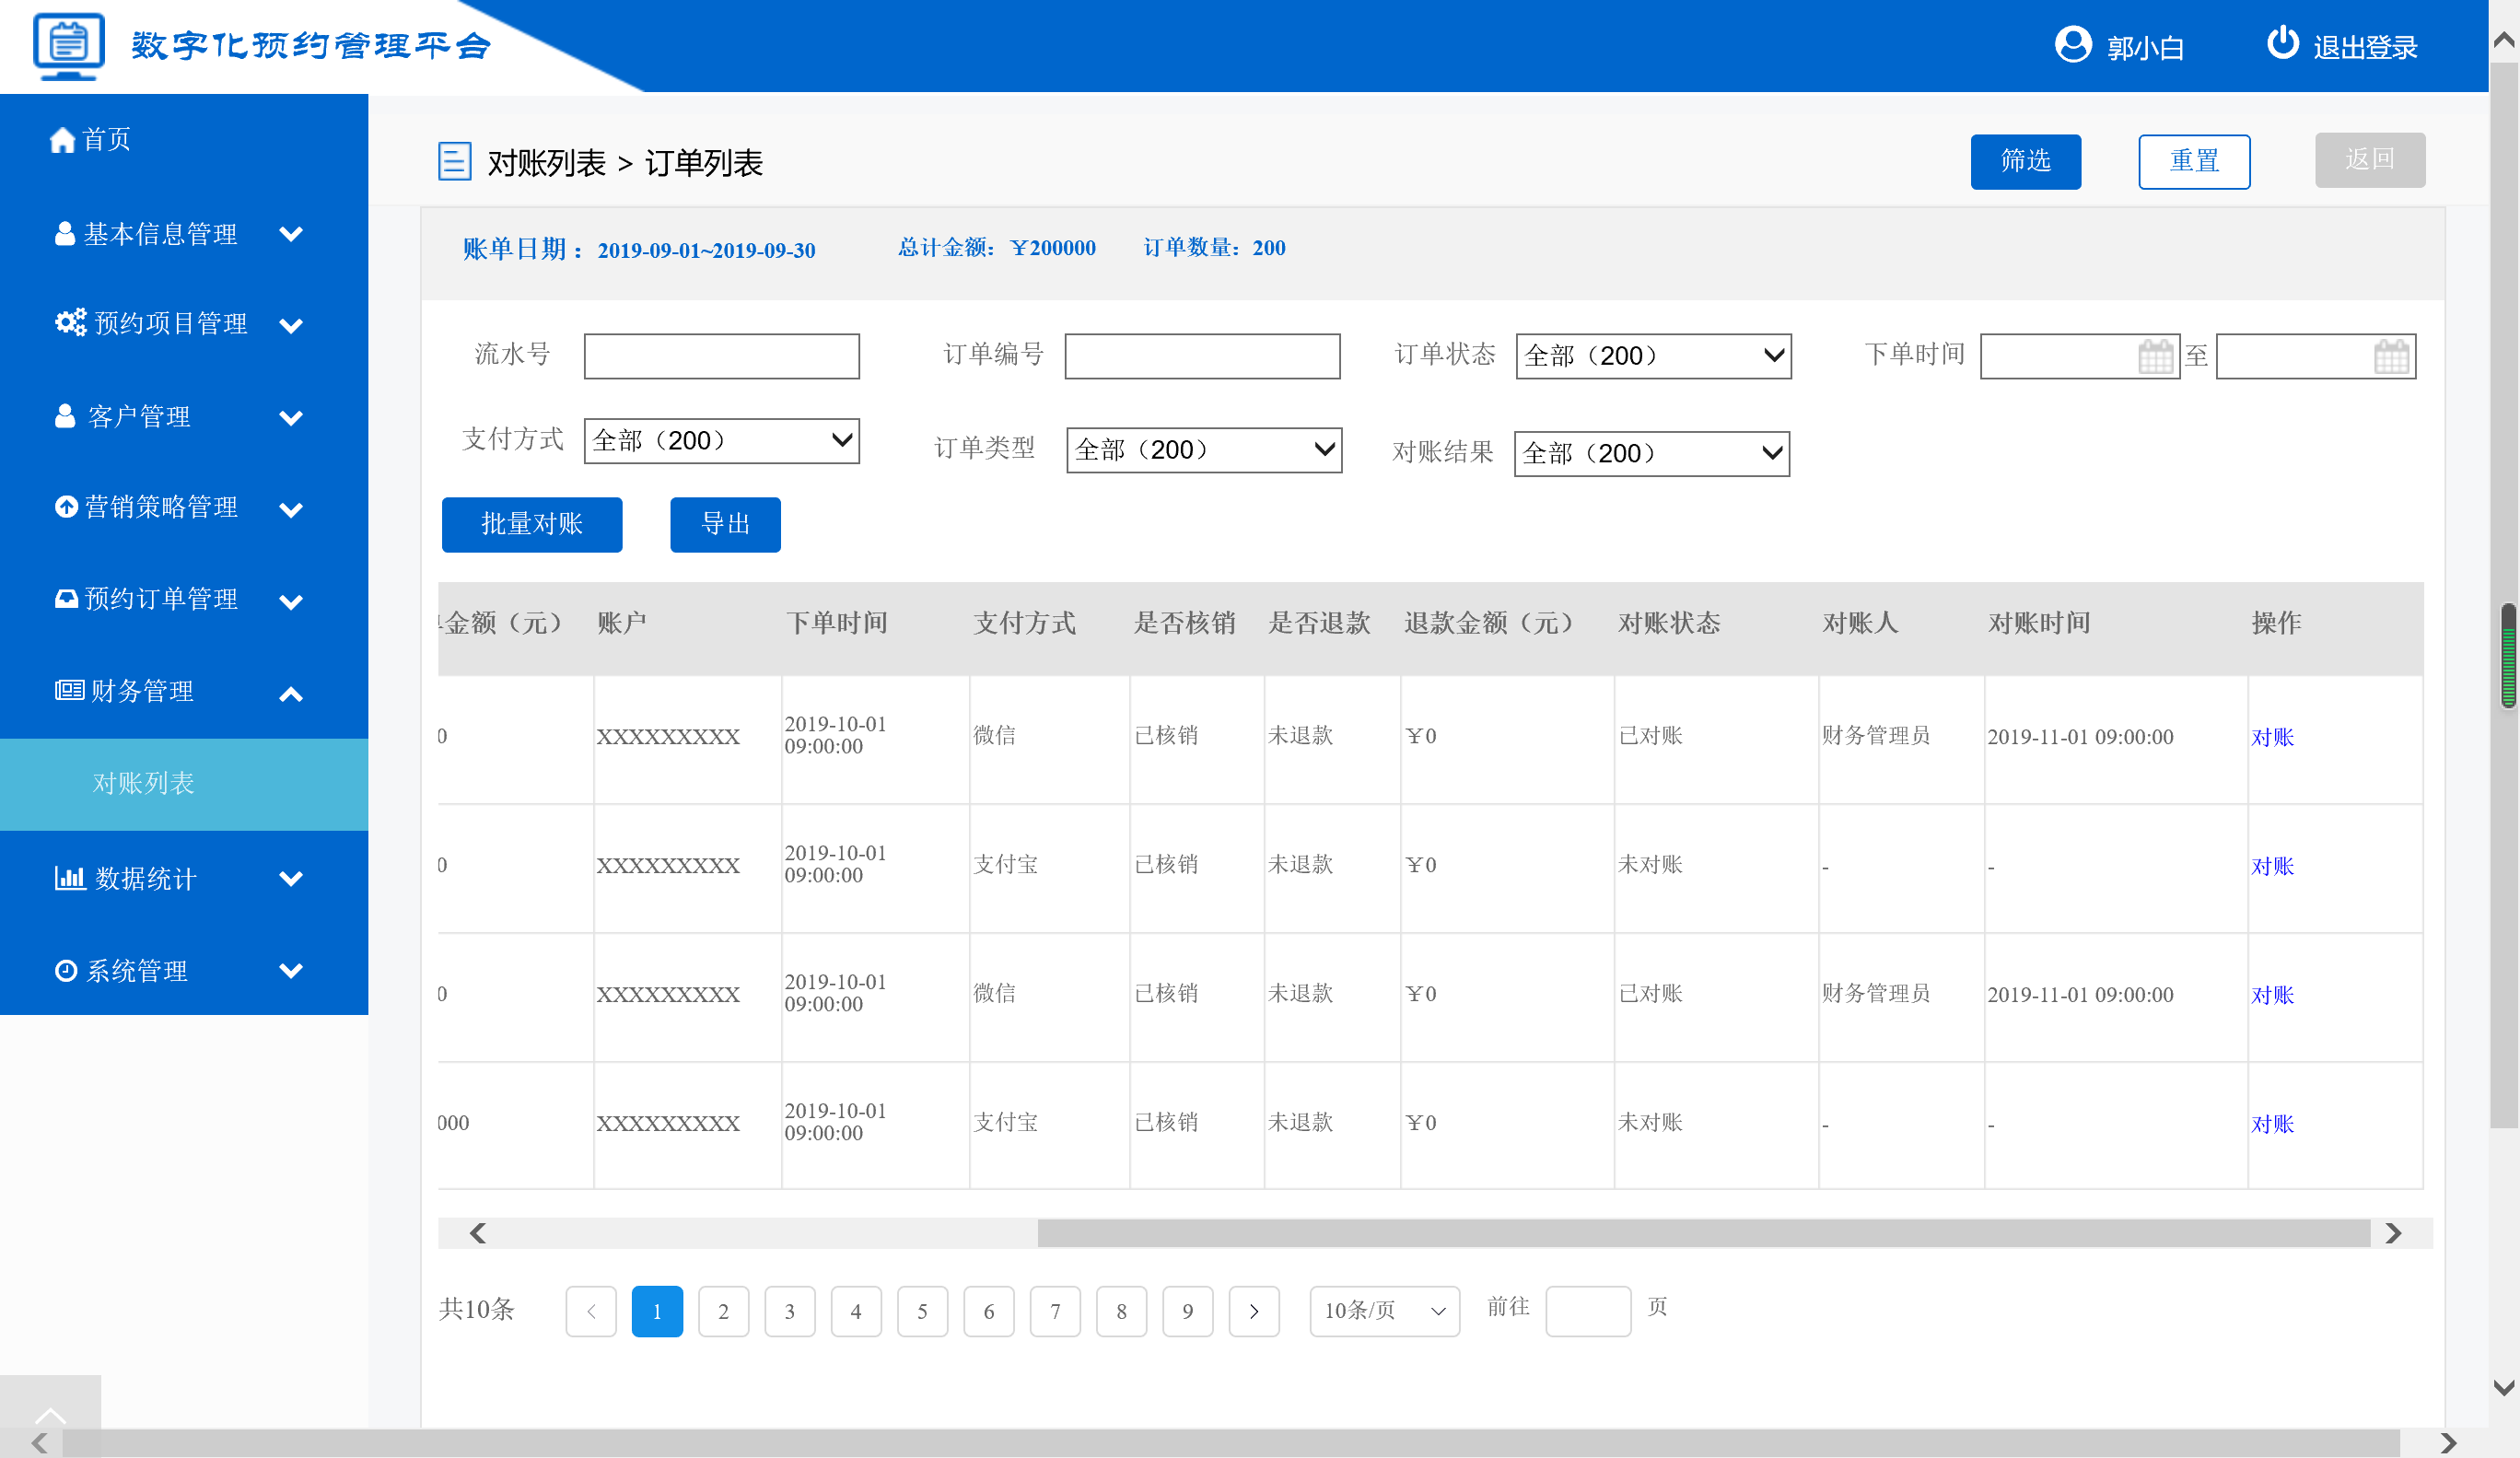This screenshot has width=2520, height=1458.
Task: Click the inbox icon for 预约订单管理
Action: tap(66, 599)
